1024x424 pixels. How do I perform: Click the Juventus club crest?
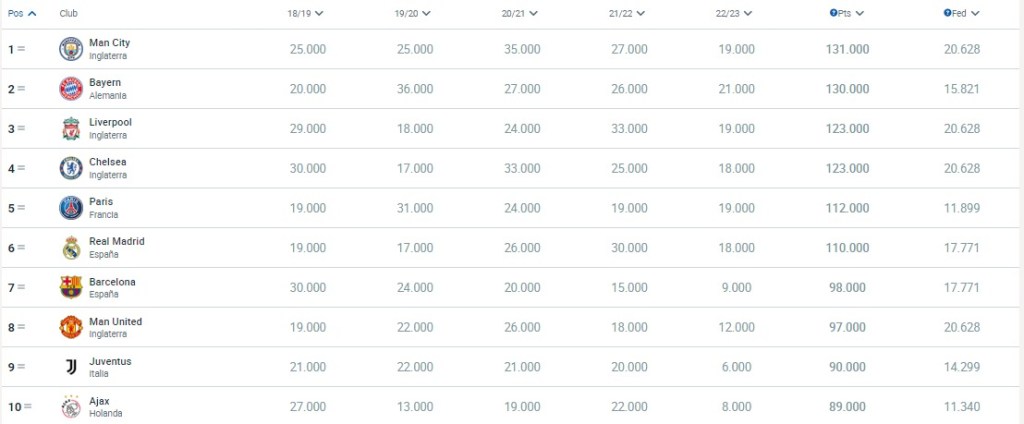point(70,367)
